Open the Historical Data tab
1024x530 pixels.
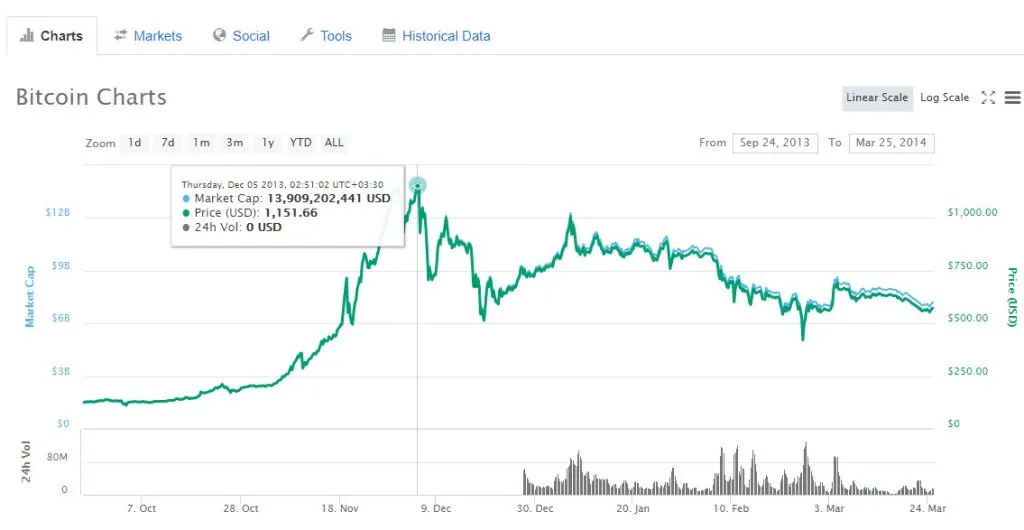coord(436,36)
